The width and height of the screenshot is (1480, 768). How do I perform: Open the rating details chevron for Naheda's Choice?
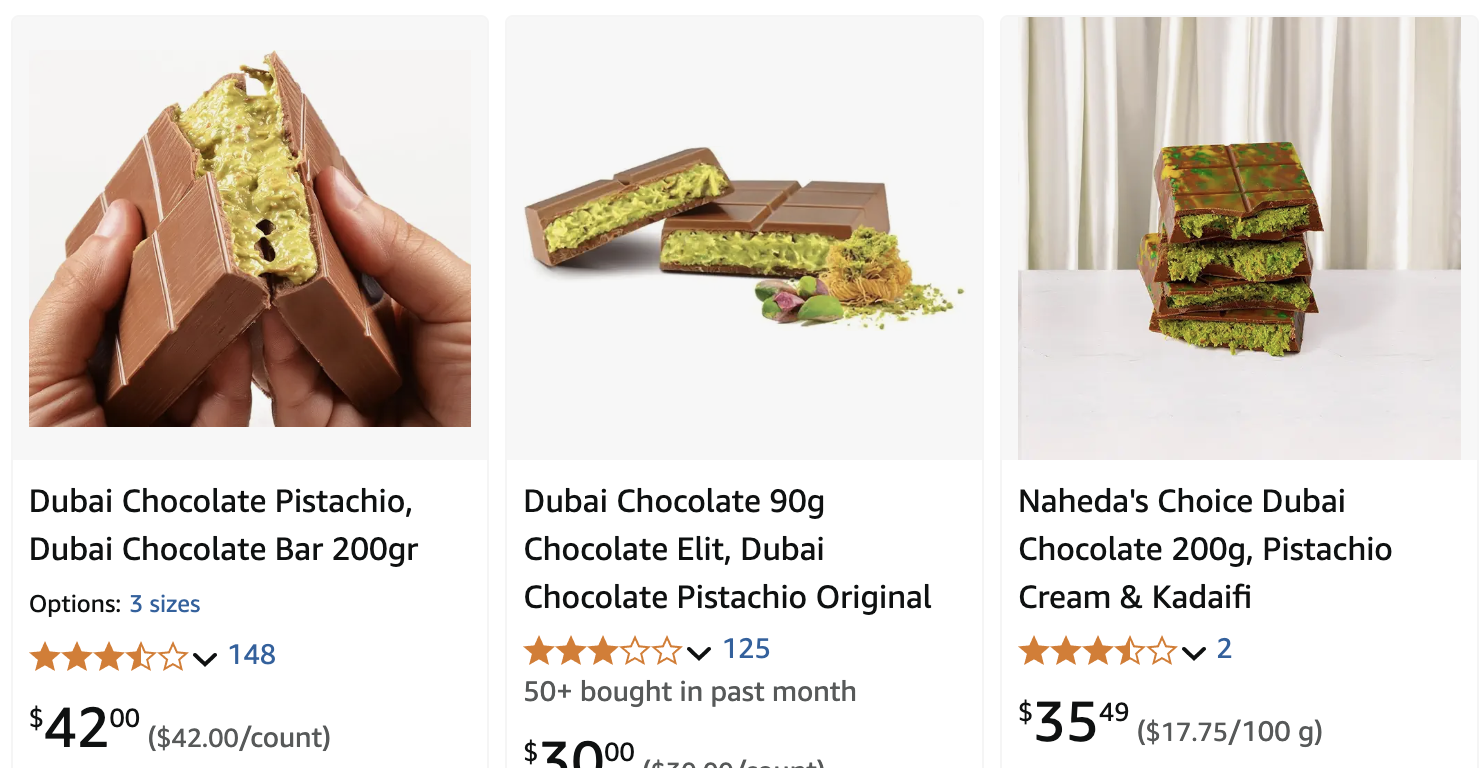(1190, 654)
